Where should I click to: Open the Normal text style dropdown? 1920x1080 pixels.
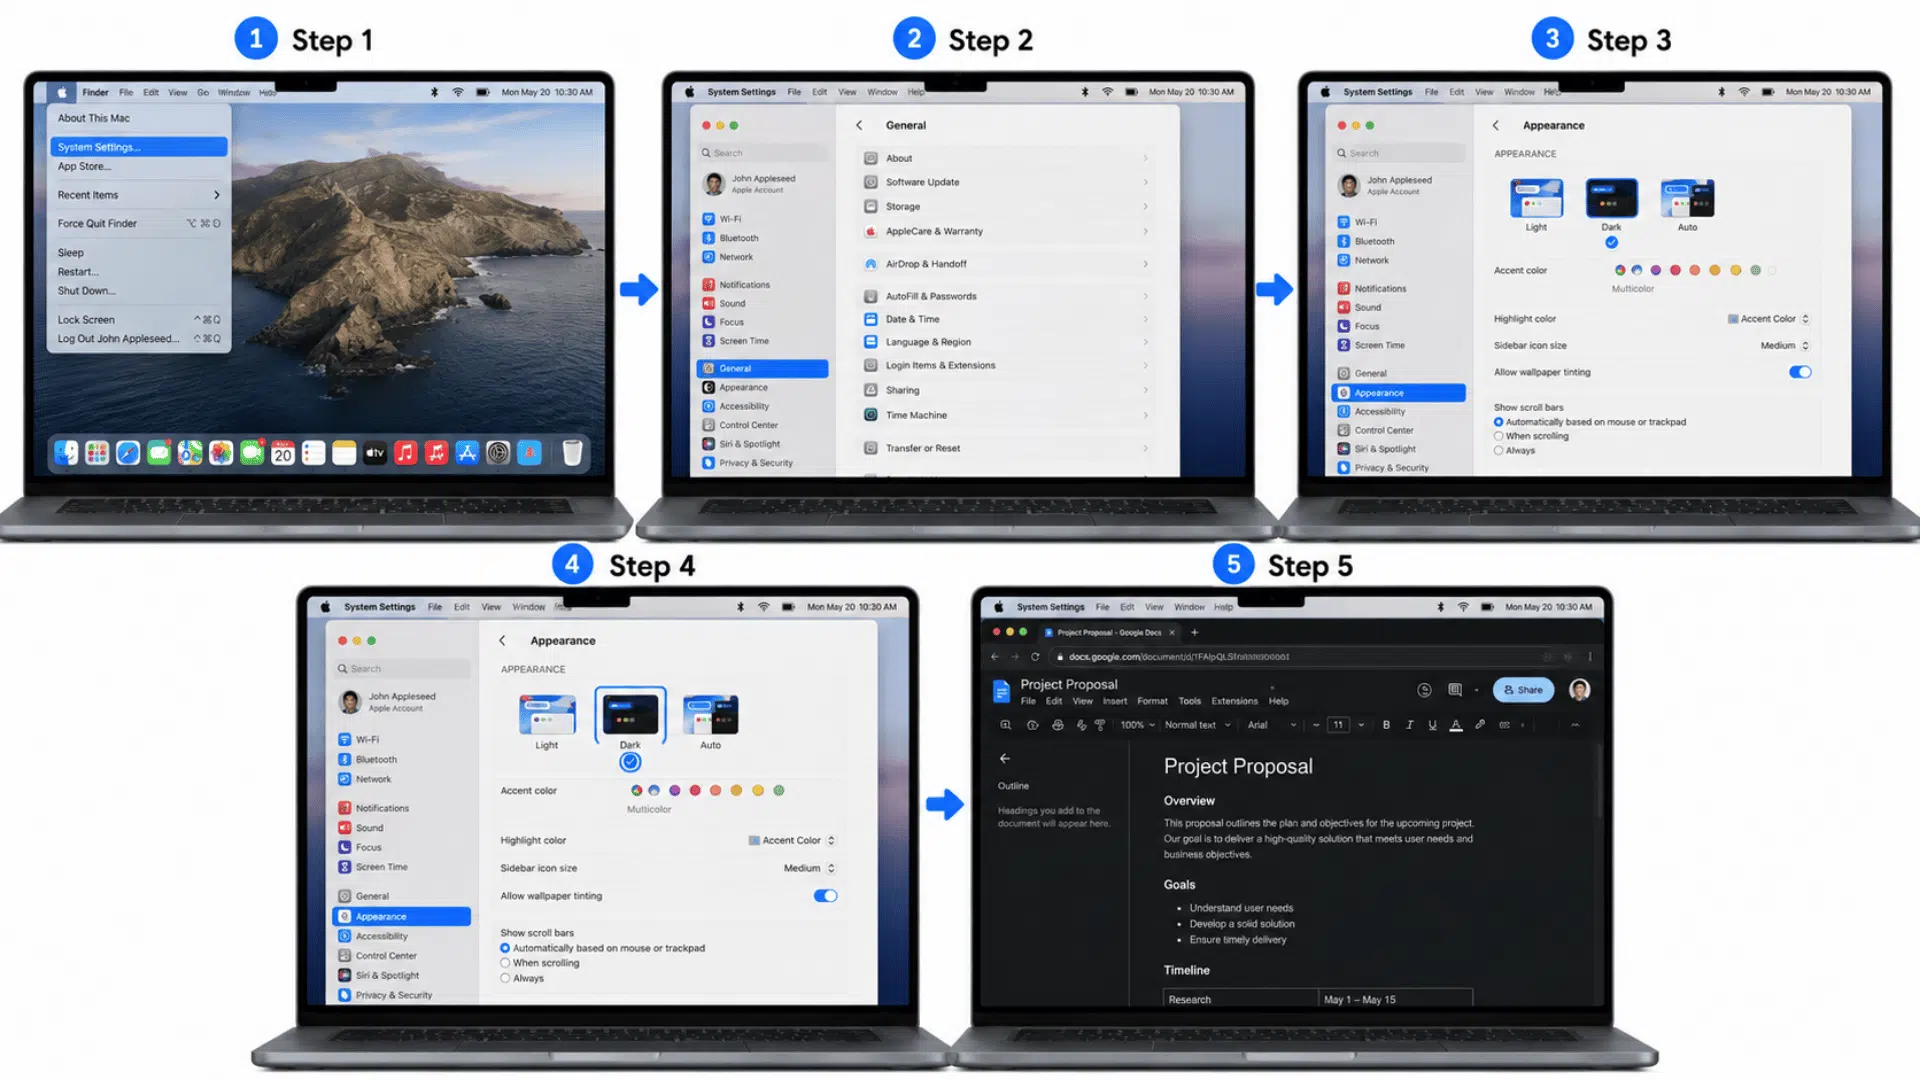click(x=1197, y=725)
